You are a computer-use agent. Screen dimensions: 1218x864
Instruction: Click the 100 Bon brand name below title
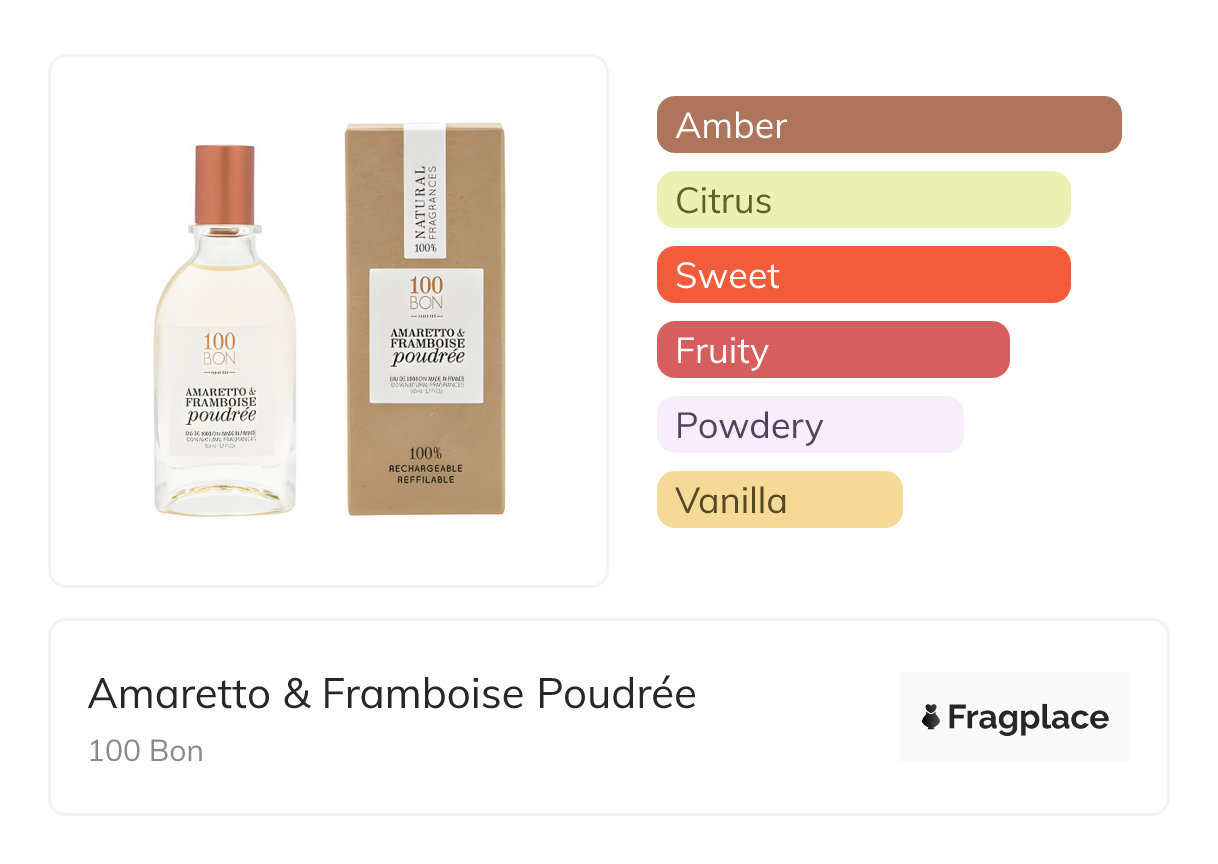click(146, 751)
